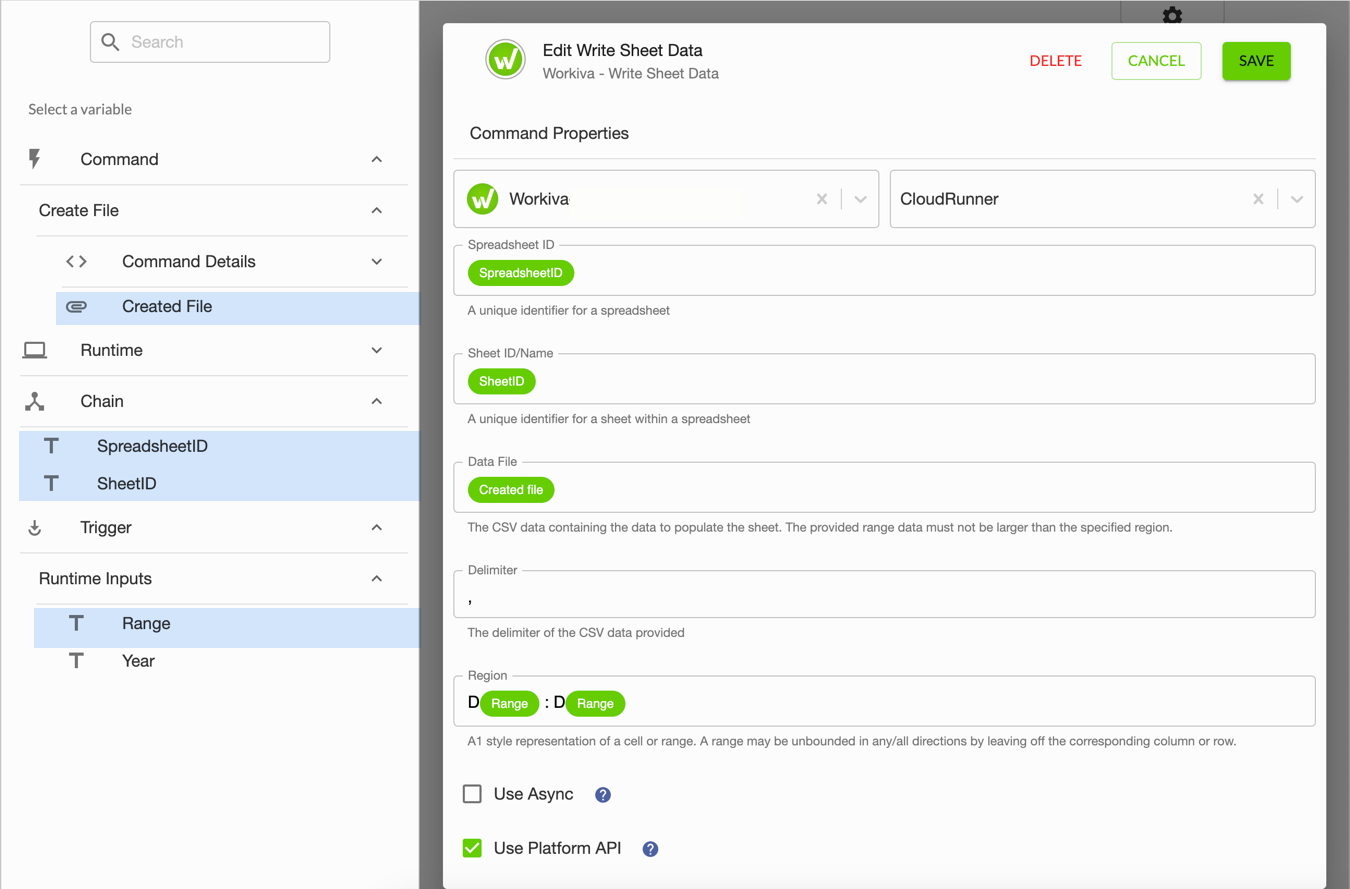Click into the Delimiter input field
This screenshot has width=1350, height=889.
[x=884, y=594]
